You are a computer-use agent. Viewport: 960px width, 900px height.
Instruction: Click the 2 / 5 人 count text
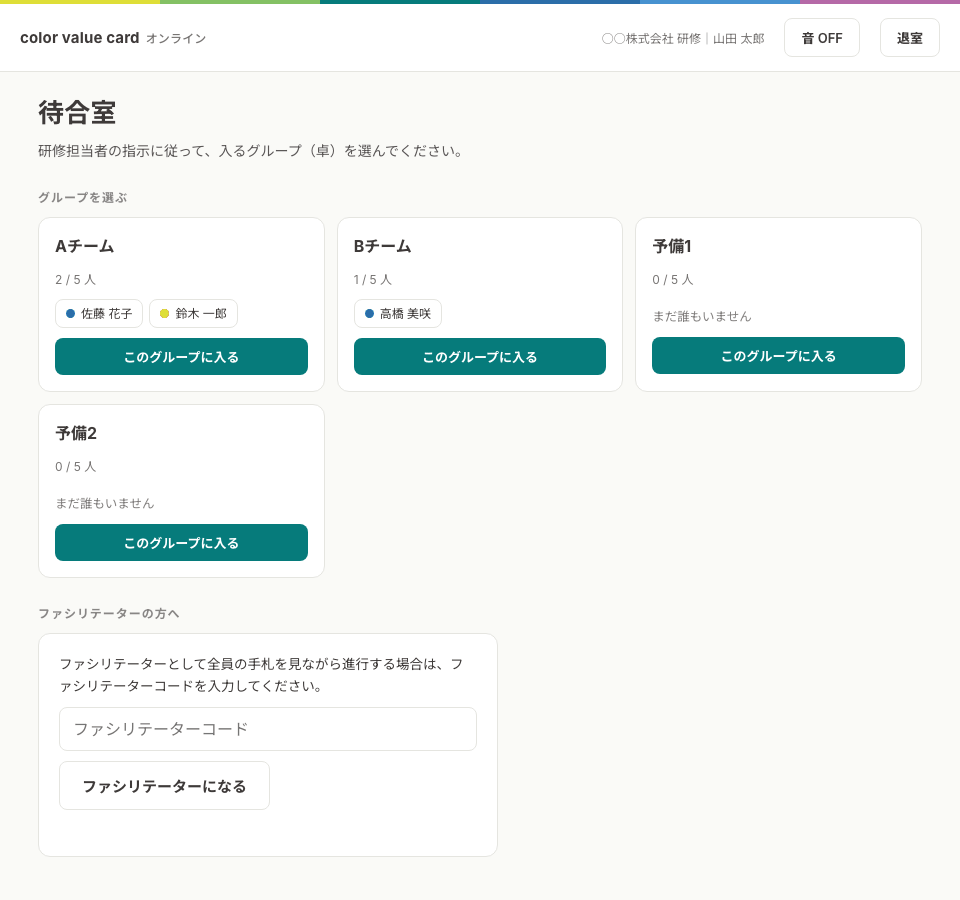[x=75, y=280]
